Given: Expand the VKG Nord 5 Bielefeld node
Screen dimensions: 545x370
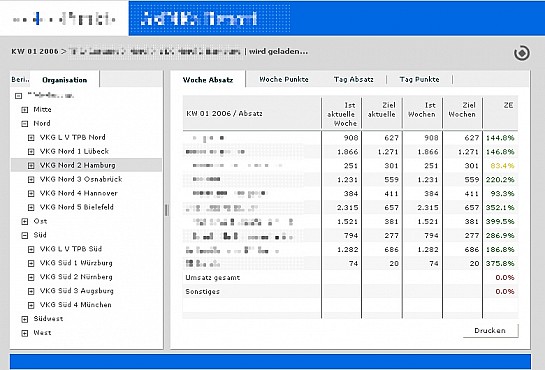Looking at the screenshot, I should coord(31,207).
